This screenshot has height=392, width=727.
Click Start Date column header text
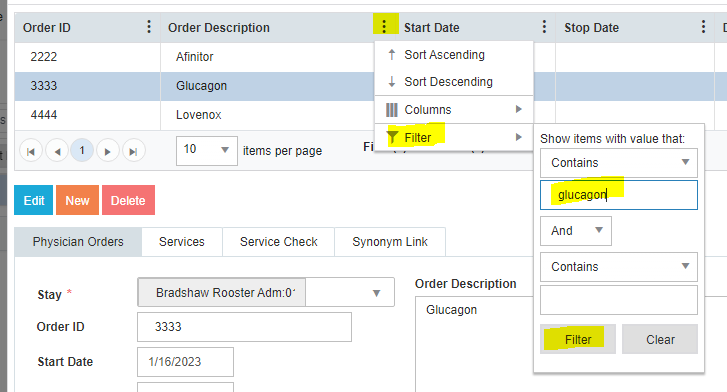[x=432, y=28]
